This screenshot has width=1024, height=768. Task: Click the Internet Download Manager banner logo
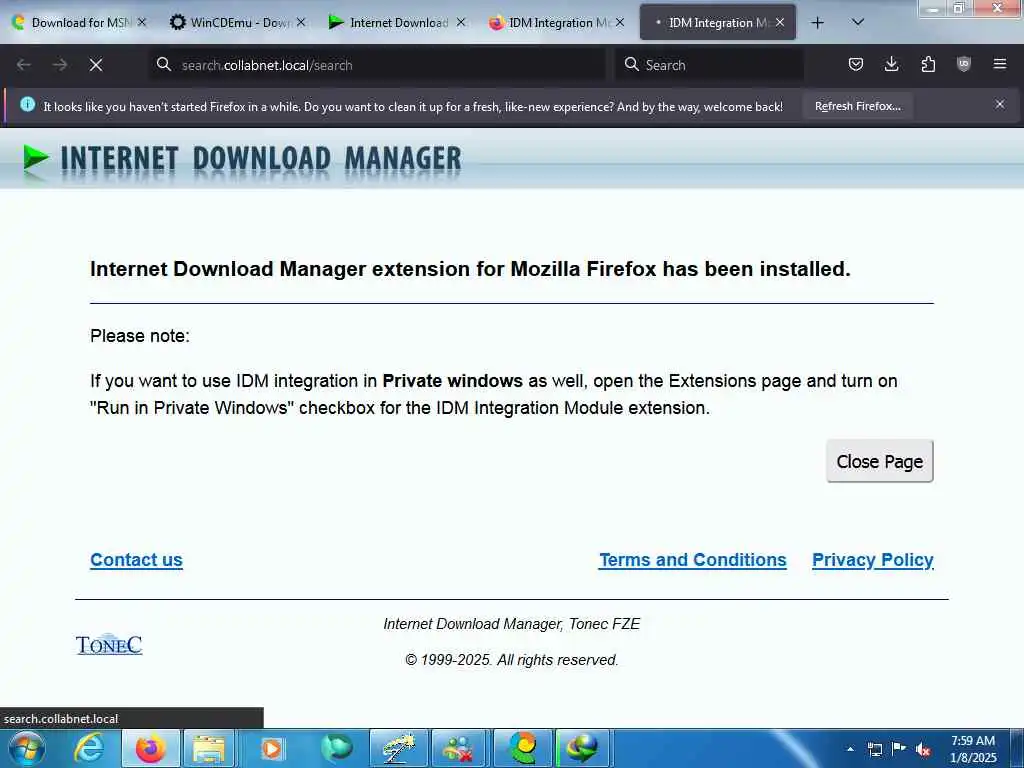point(242,159)
